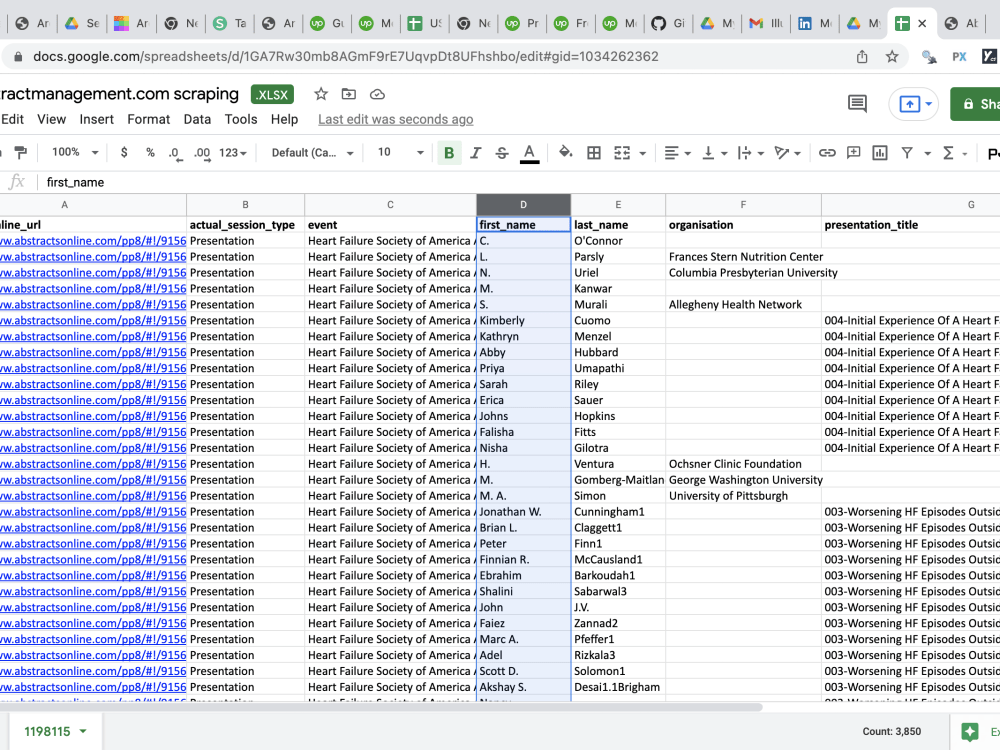
Task: Click Count: 3,850 summary
Action: [892, 732]
